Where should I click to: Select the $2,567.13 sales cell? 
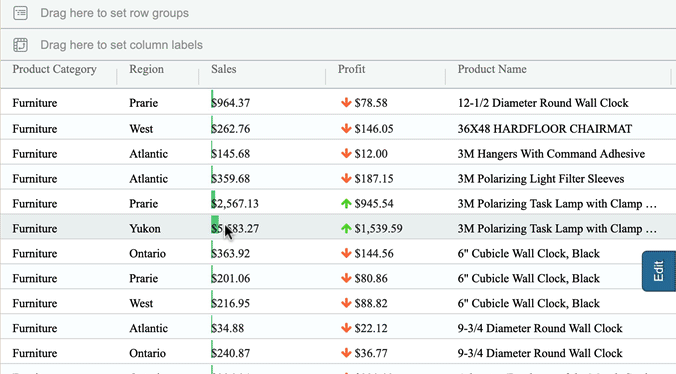tap(235, 204)
